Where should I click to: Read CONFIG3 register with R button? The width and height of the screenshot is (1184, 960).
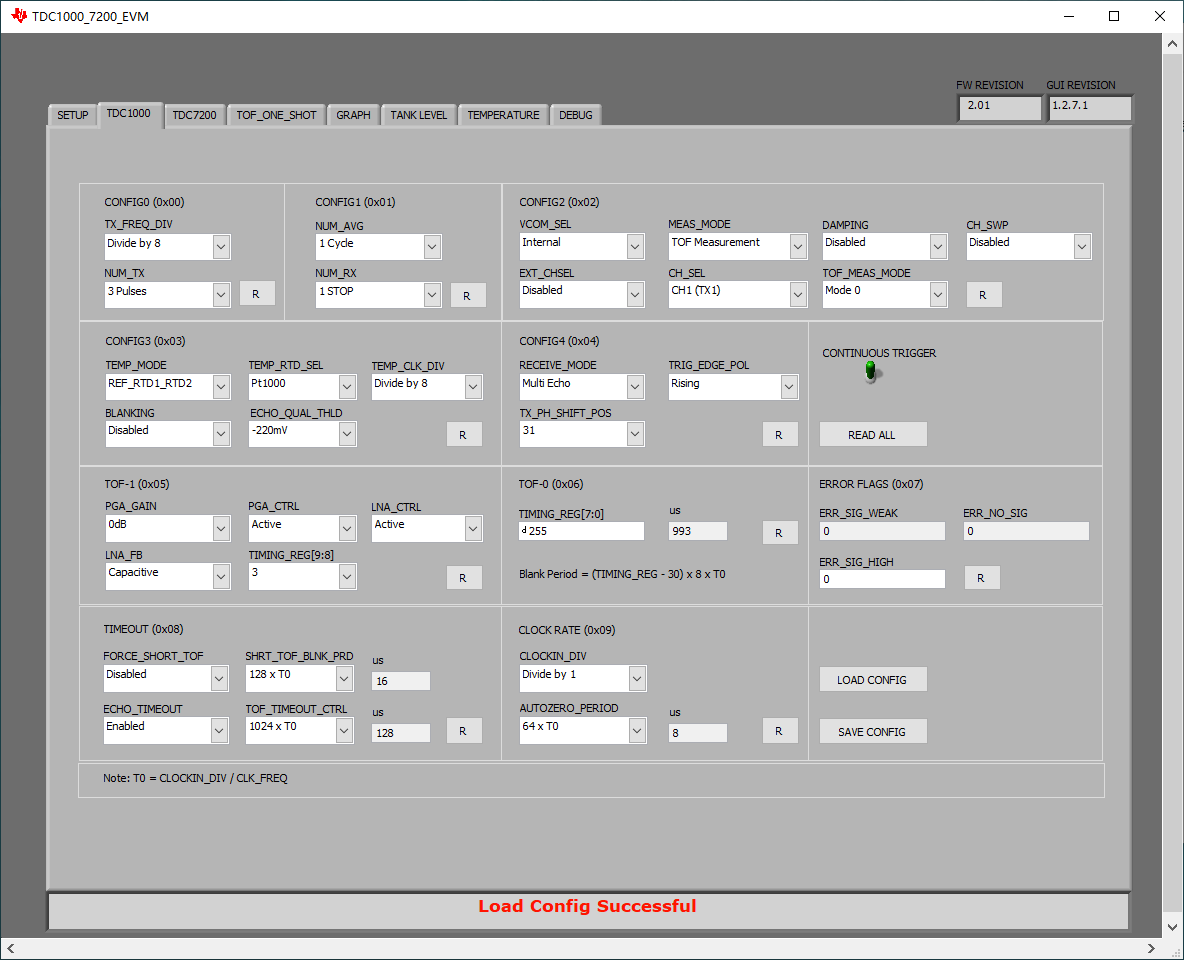tap(463, 434)
